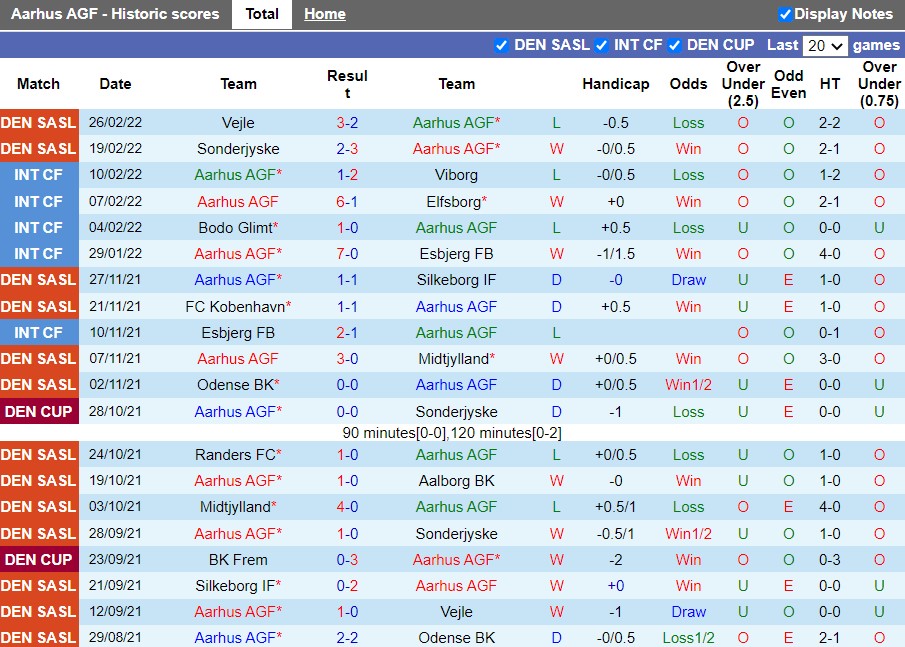Click the 1-0 result versus Randers FC
The image size is (905, 647).
[x=347, y=455]
